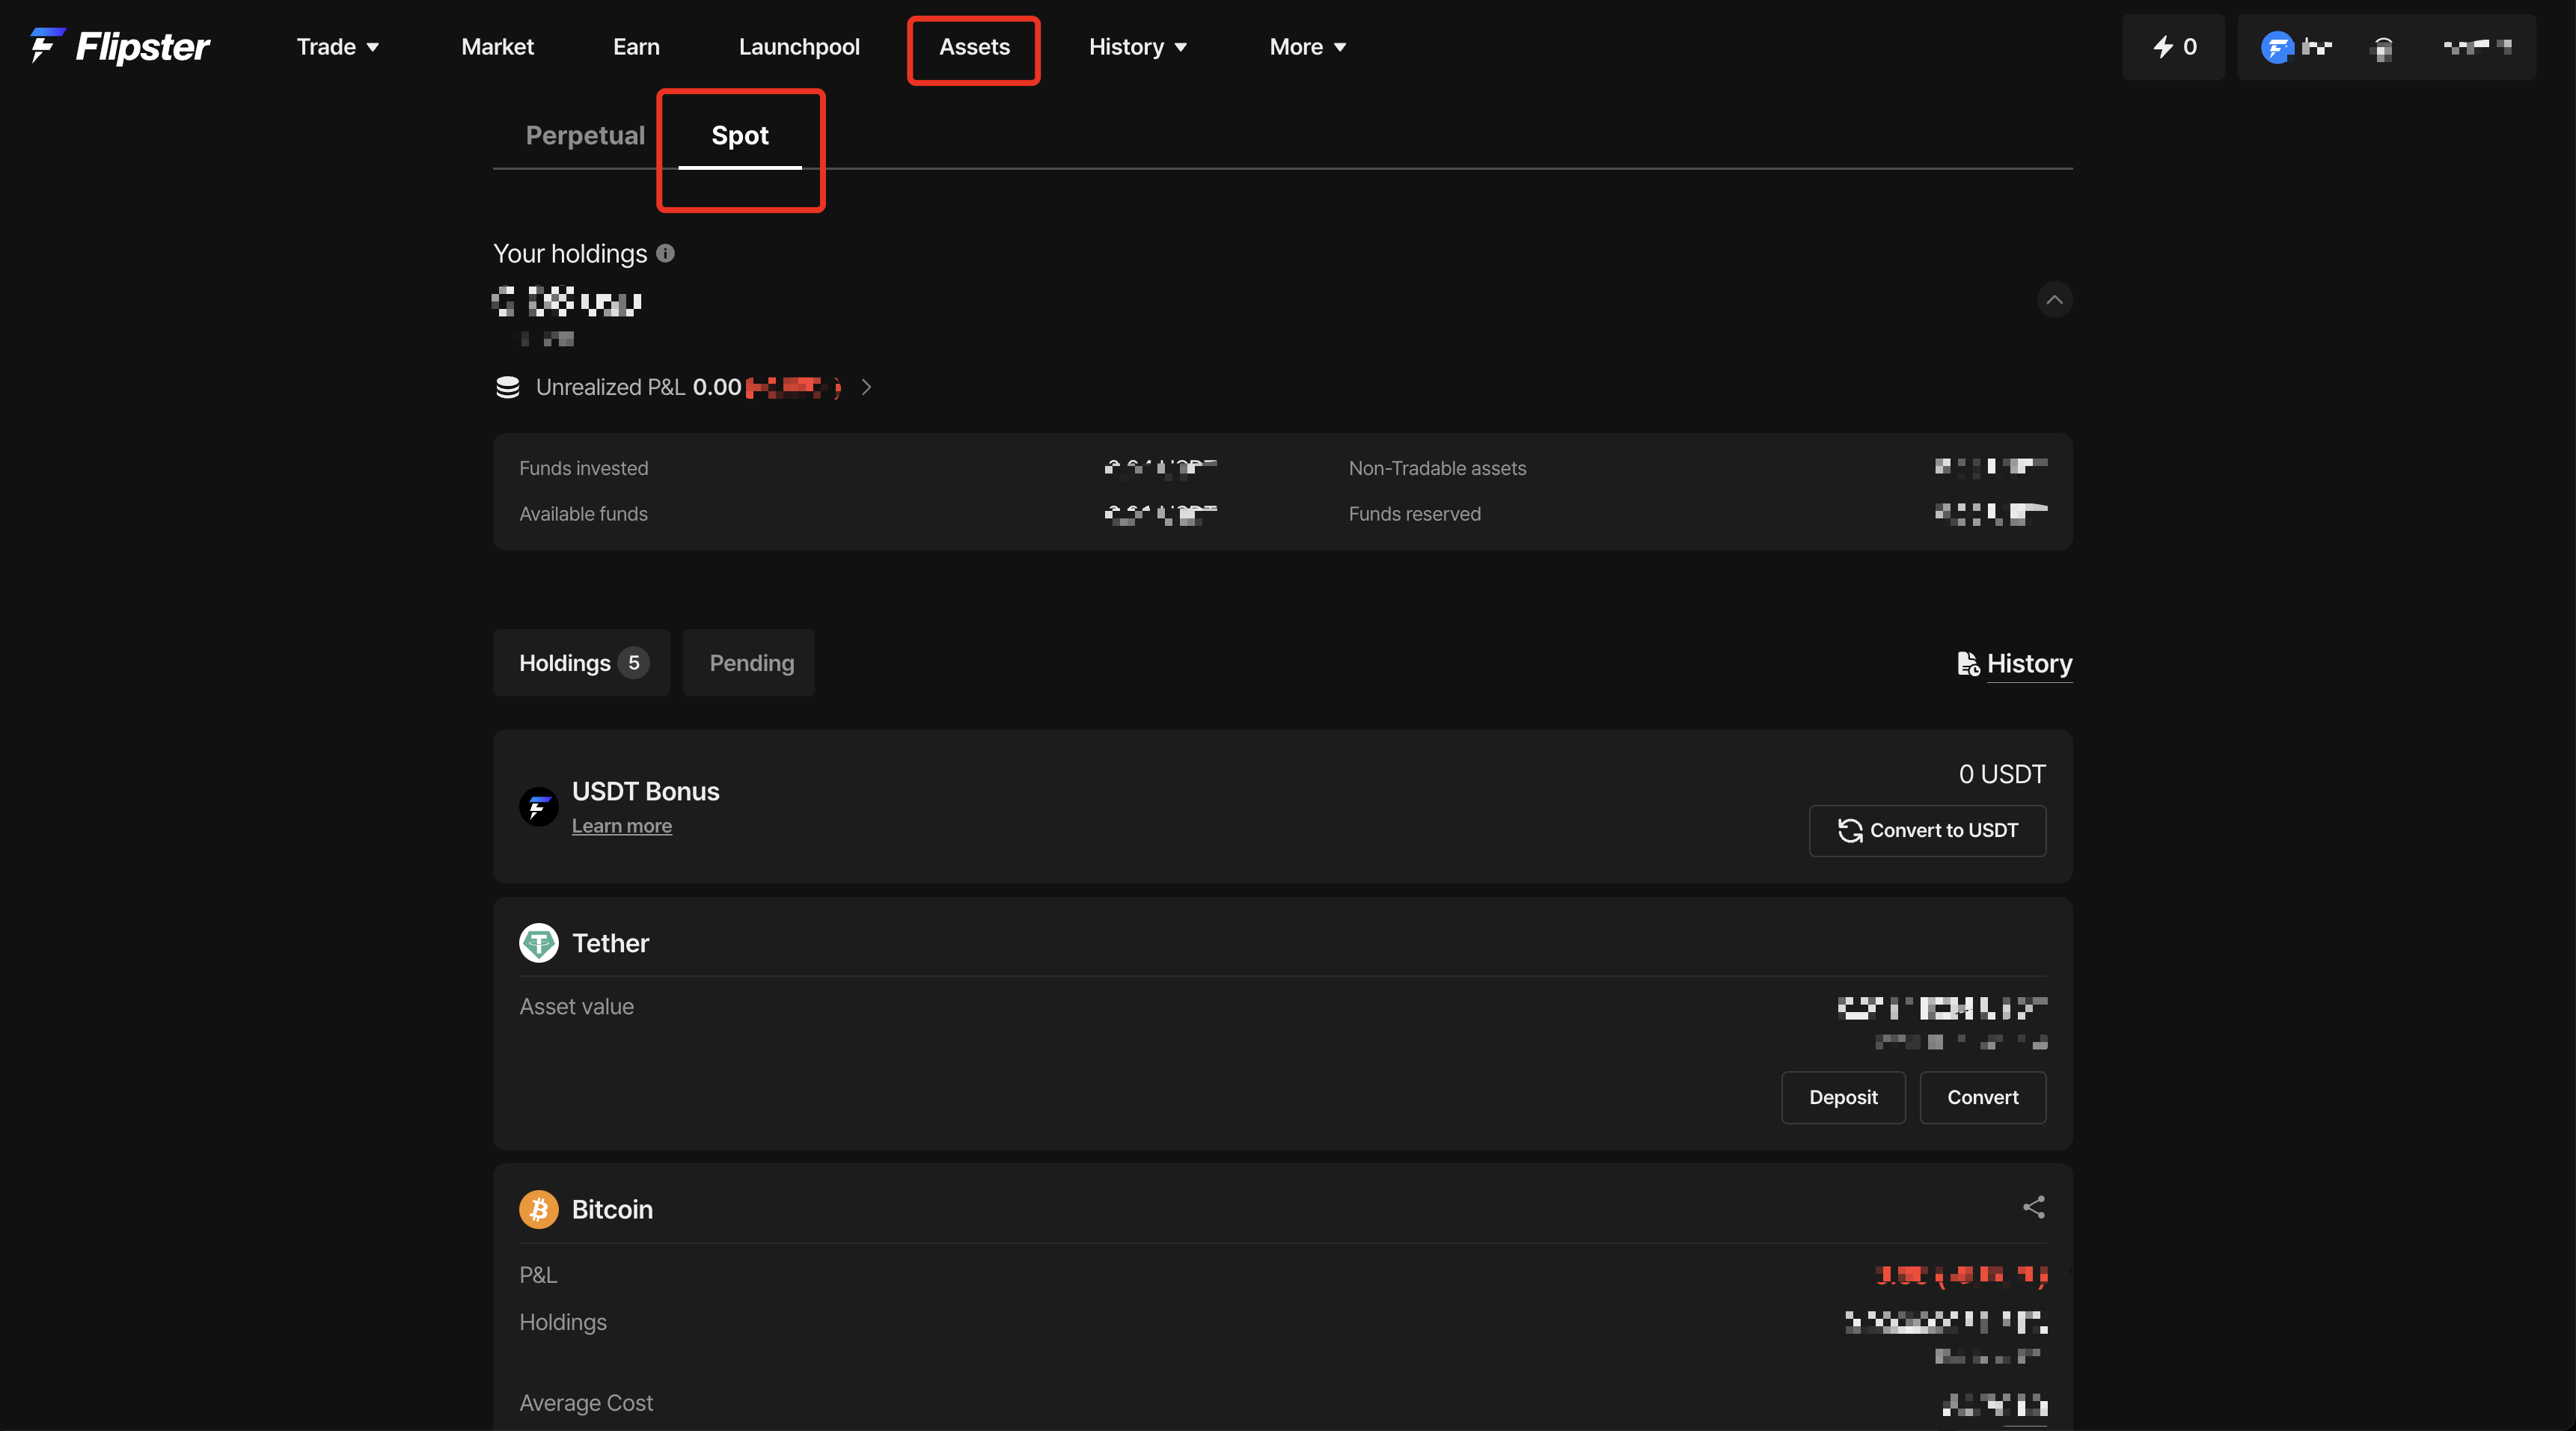The image size is (2576, 1431).
Task: Click the Tether Asset value label
Action: (x=576, y=1007)
